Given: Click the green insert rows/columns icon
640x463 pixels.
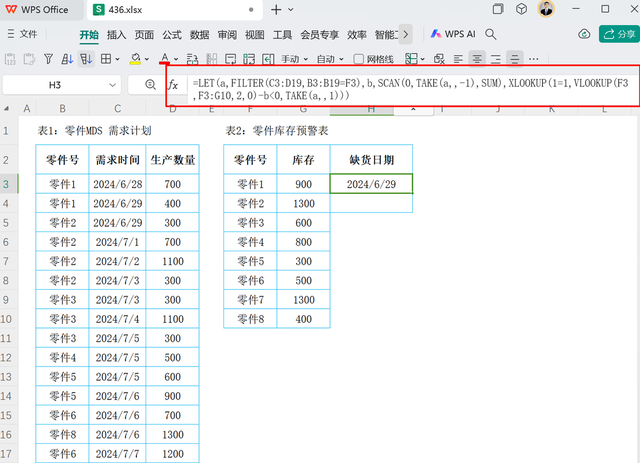Looking at the screenshot, I should click(x=249, y=59).
